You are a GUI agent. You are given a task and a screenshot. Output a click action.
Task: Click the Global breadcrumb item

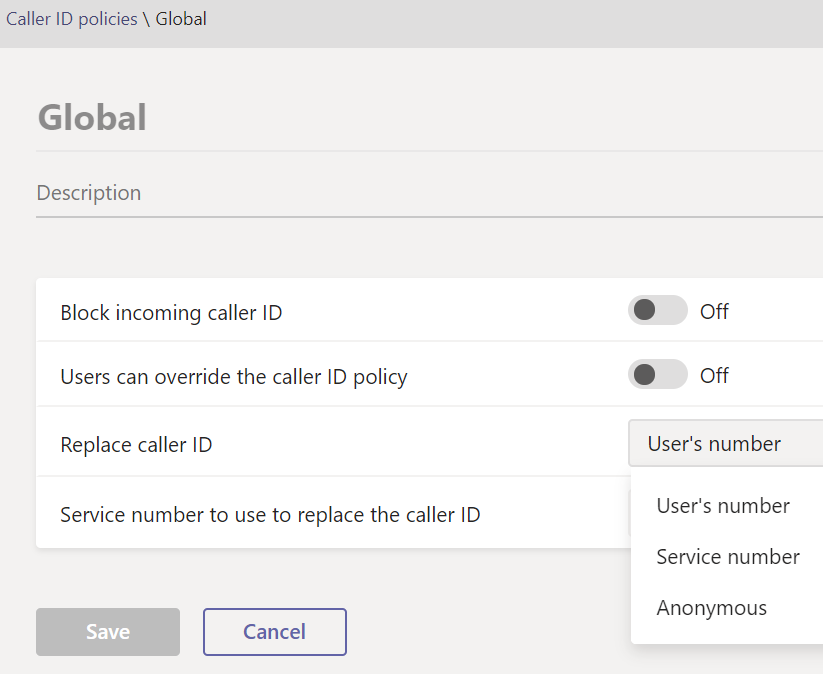click(181, 19)
